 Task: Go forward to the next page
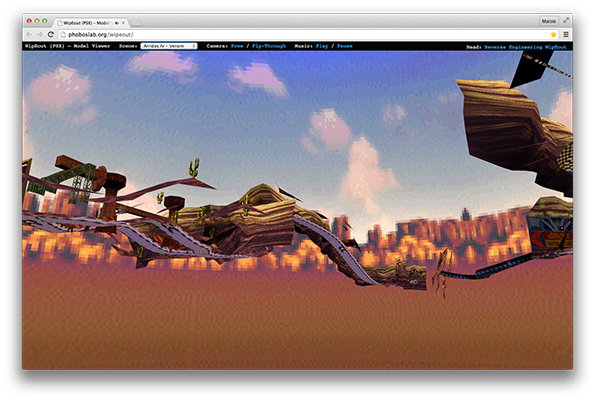tap(40, 35)
